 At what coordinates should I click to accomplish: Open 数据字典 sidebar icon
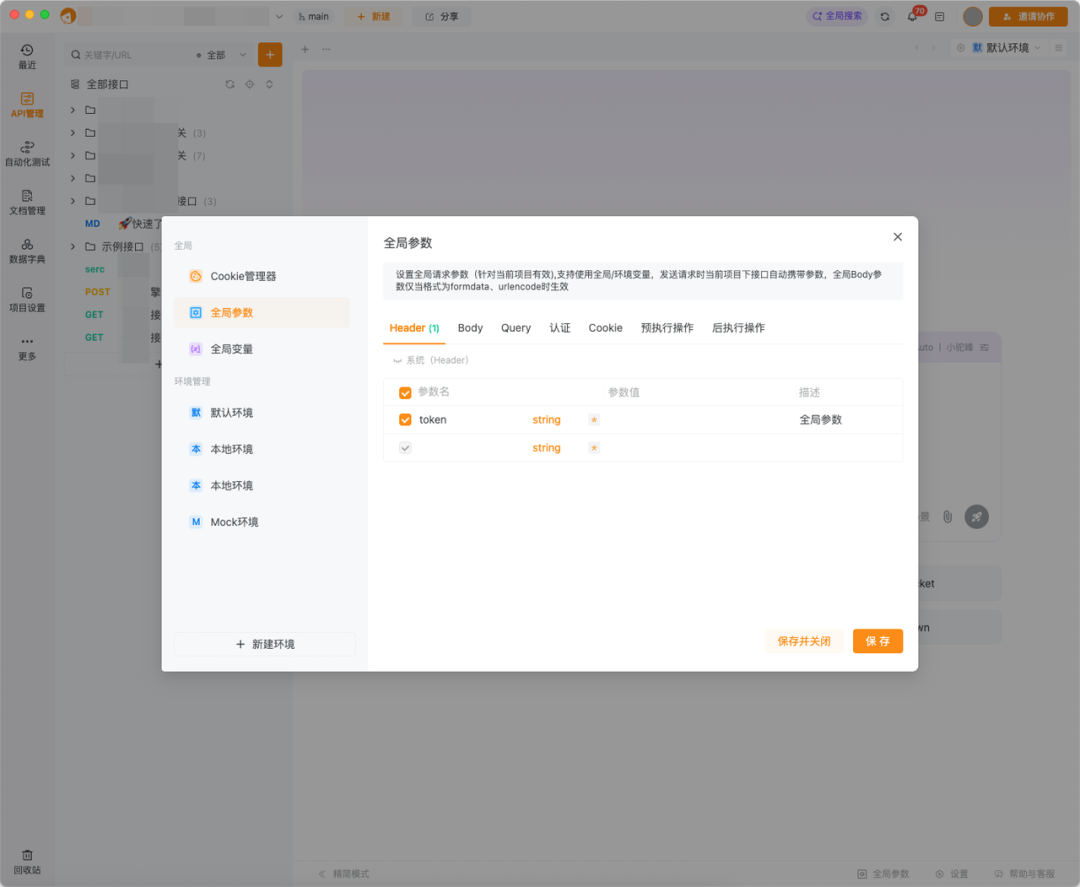27,250
